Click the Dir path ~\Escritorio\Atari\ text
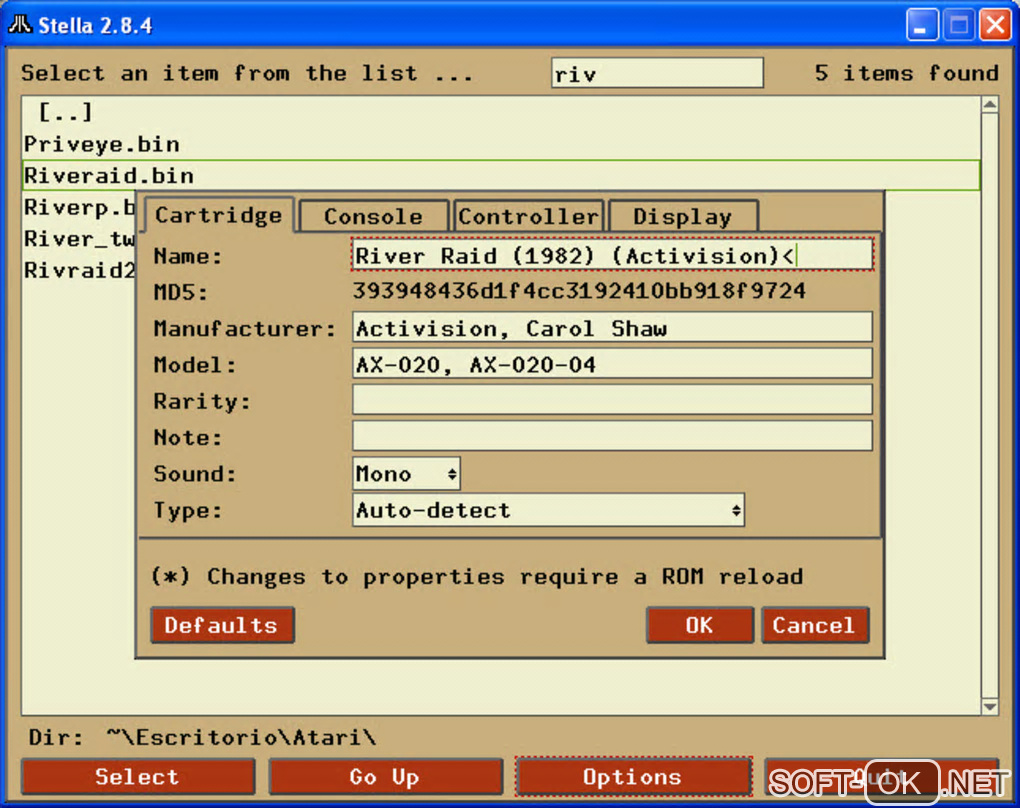The image size is (1020, 808). [241, 737]
